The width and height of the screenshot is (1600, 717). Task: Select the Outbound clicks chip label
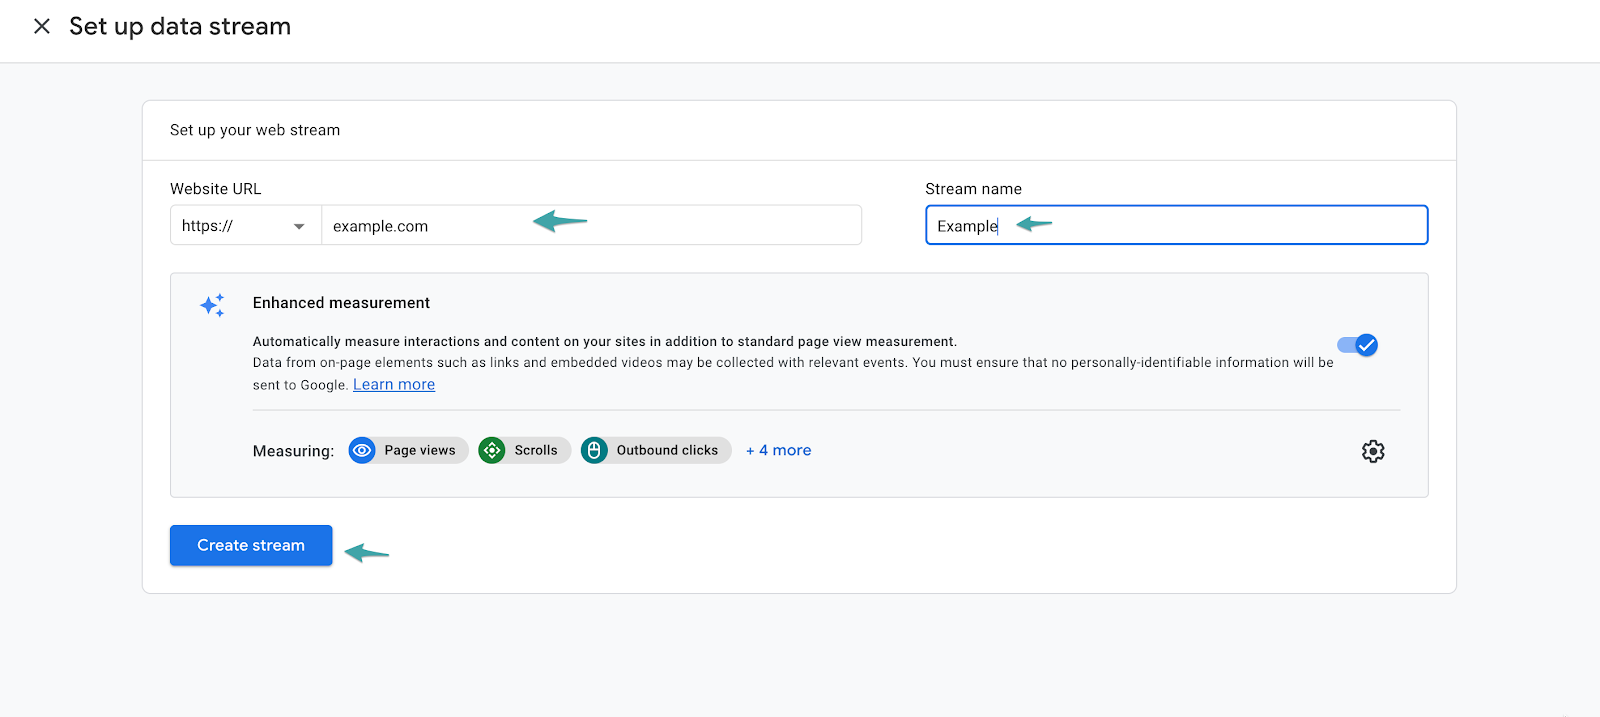point(667,451)
